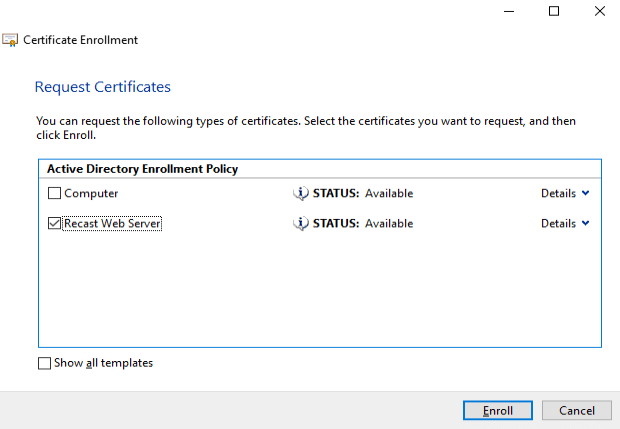
Task: Click the Active Directory Enrollment Policy header
Action: pos(142,169)
